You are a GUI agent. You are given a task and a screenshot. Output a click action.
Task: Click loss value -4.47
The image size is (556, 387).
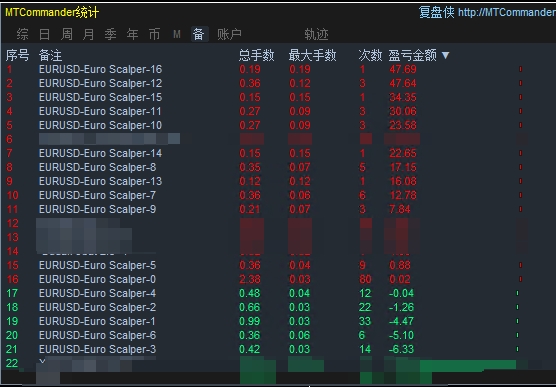coord(401,321)
